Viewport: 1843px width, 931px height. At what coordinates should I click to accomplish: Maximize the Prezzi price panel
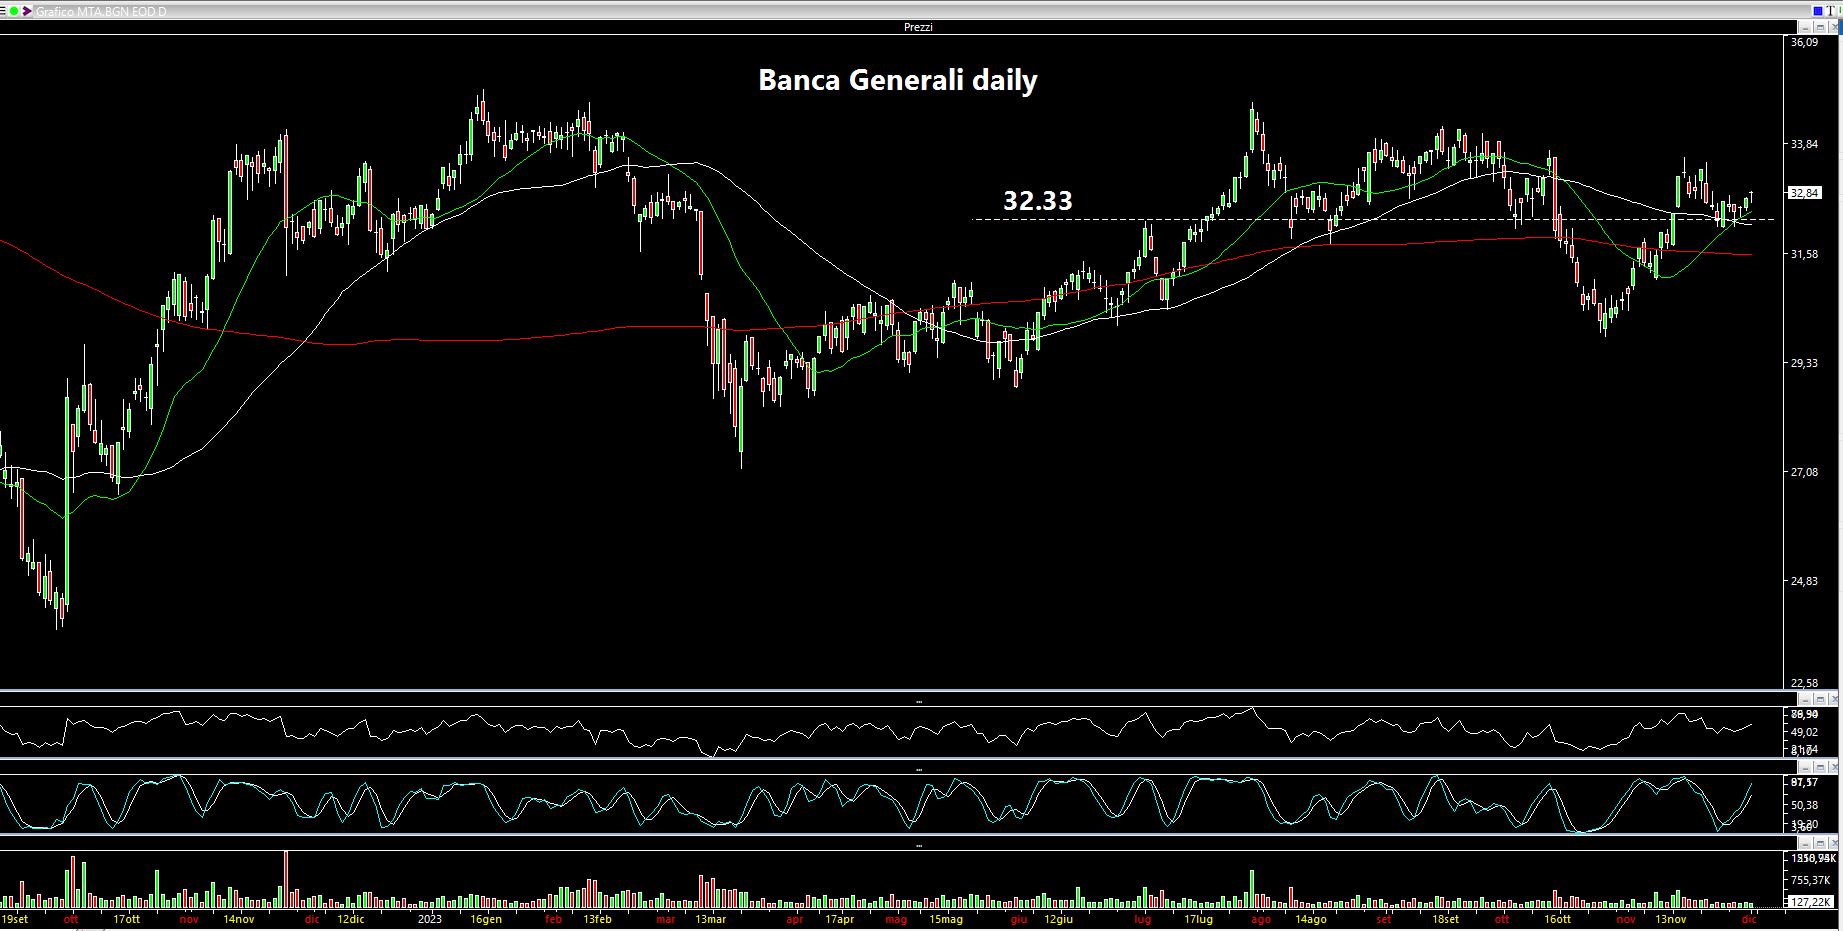pos(1820,27)
